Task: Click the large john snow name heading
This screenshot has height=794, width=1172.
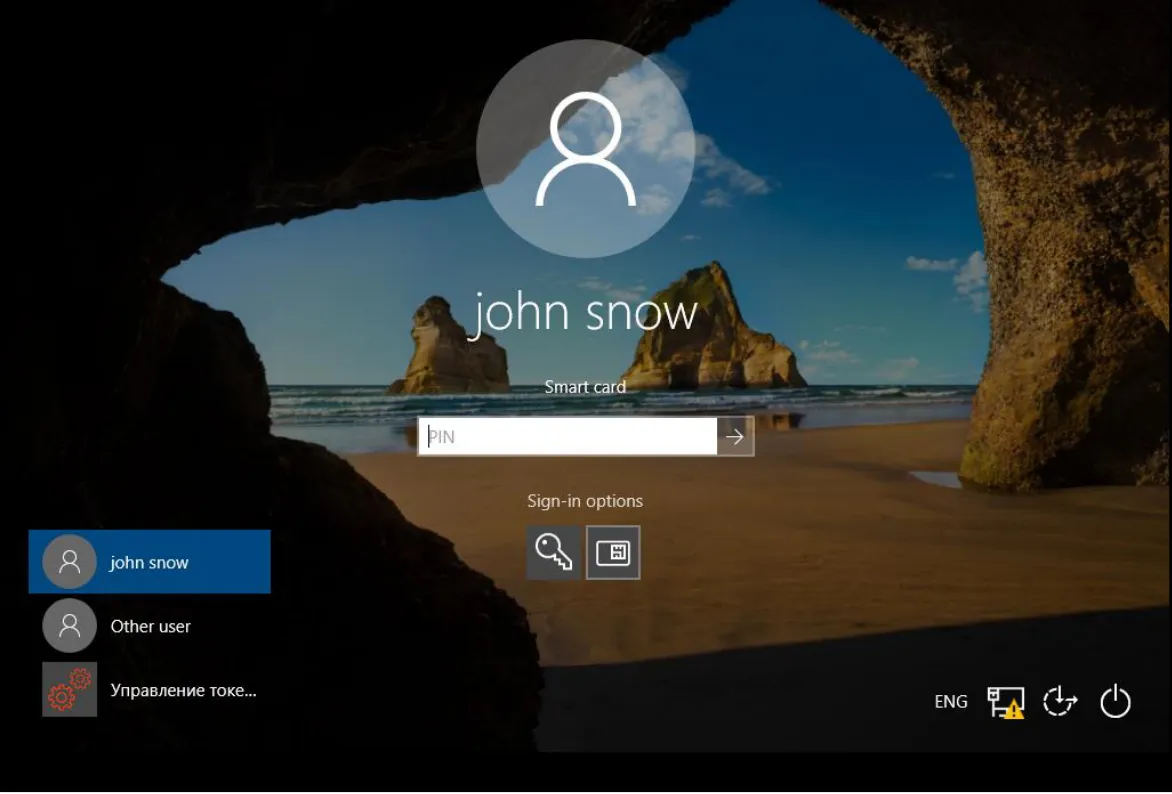Action: tap(585, 313)
